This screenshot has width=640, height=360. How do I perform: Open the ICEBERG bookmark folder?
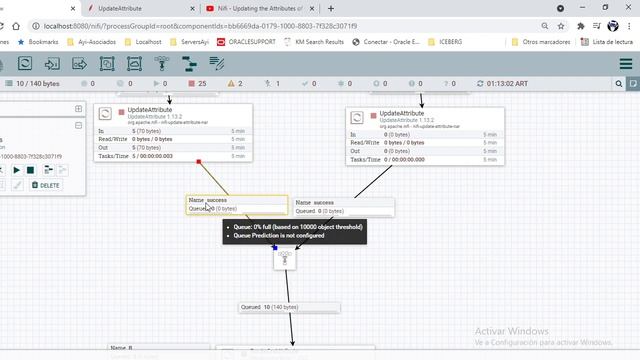point(445,42)
